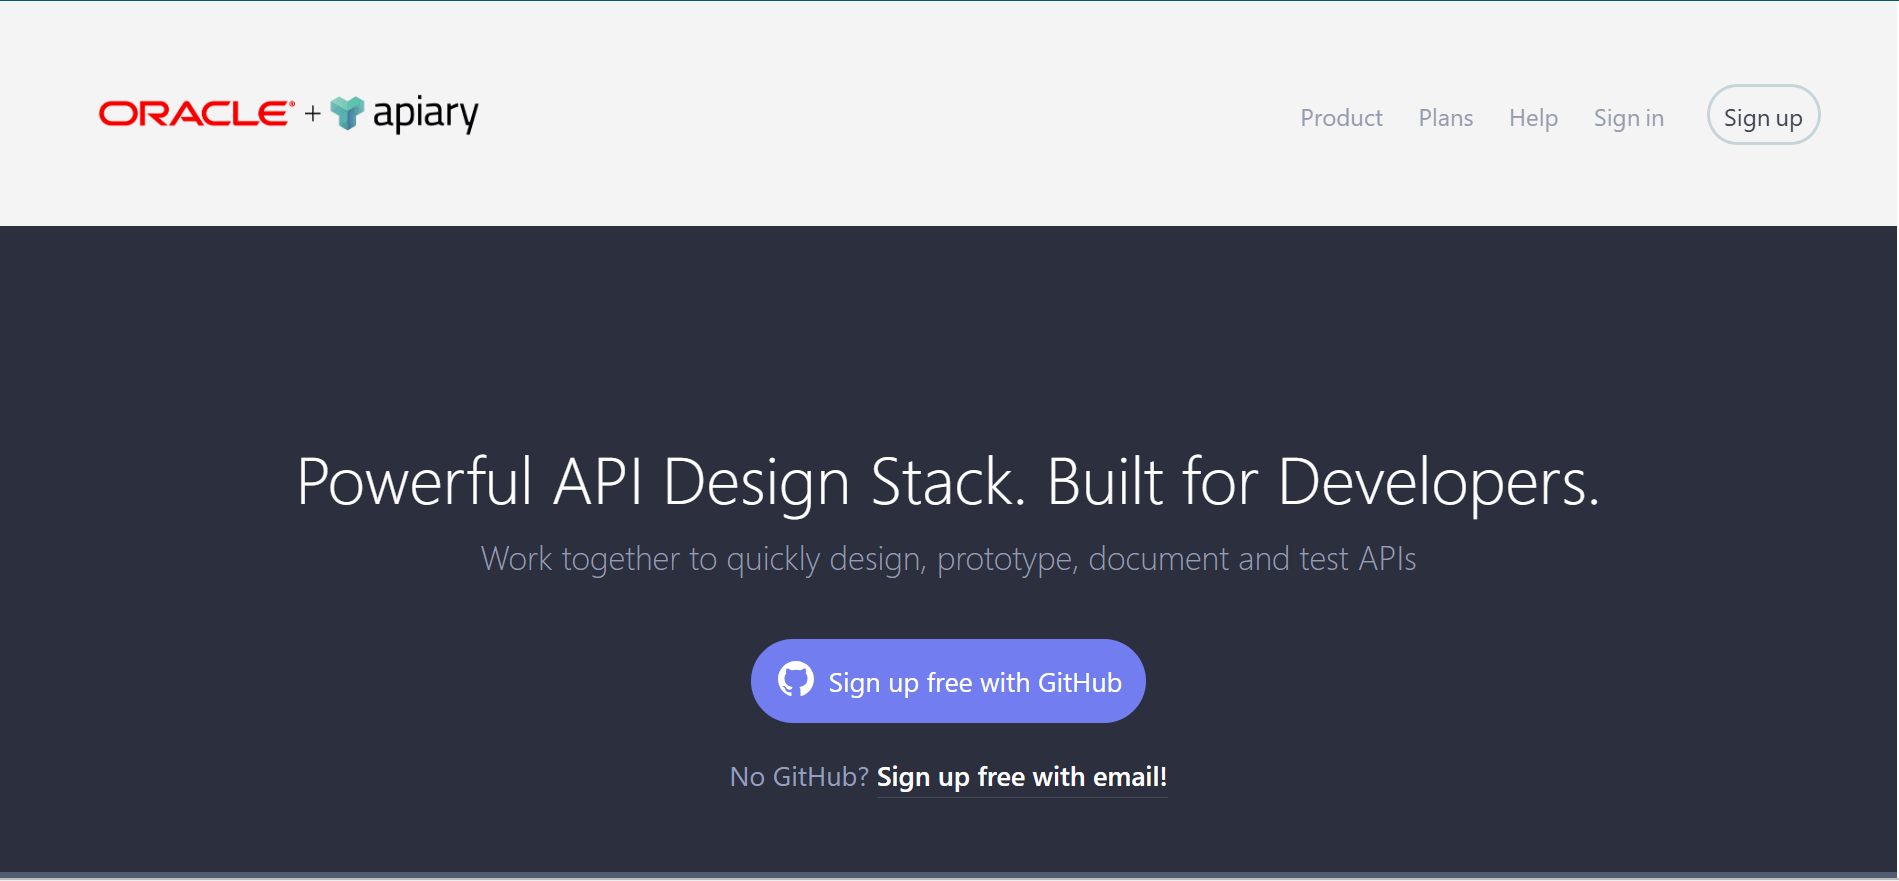Open the Product menu item
Viewport: 1899px width, 881px height.
point(1341,118)
